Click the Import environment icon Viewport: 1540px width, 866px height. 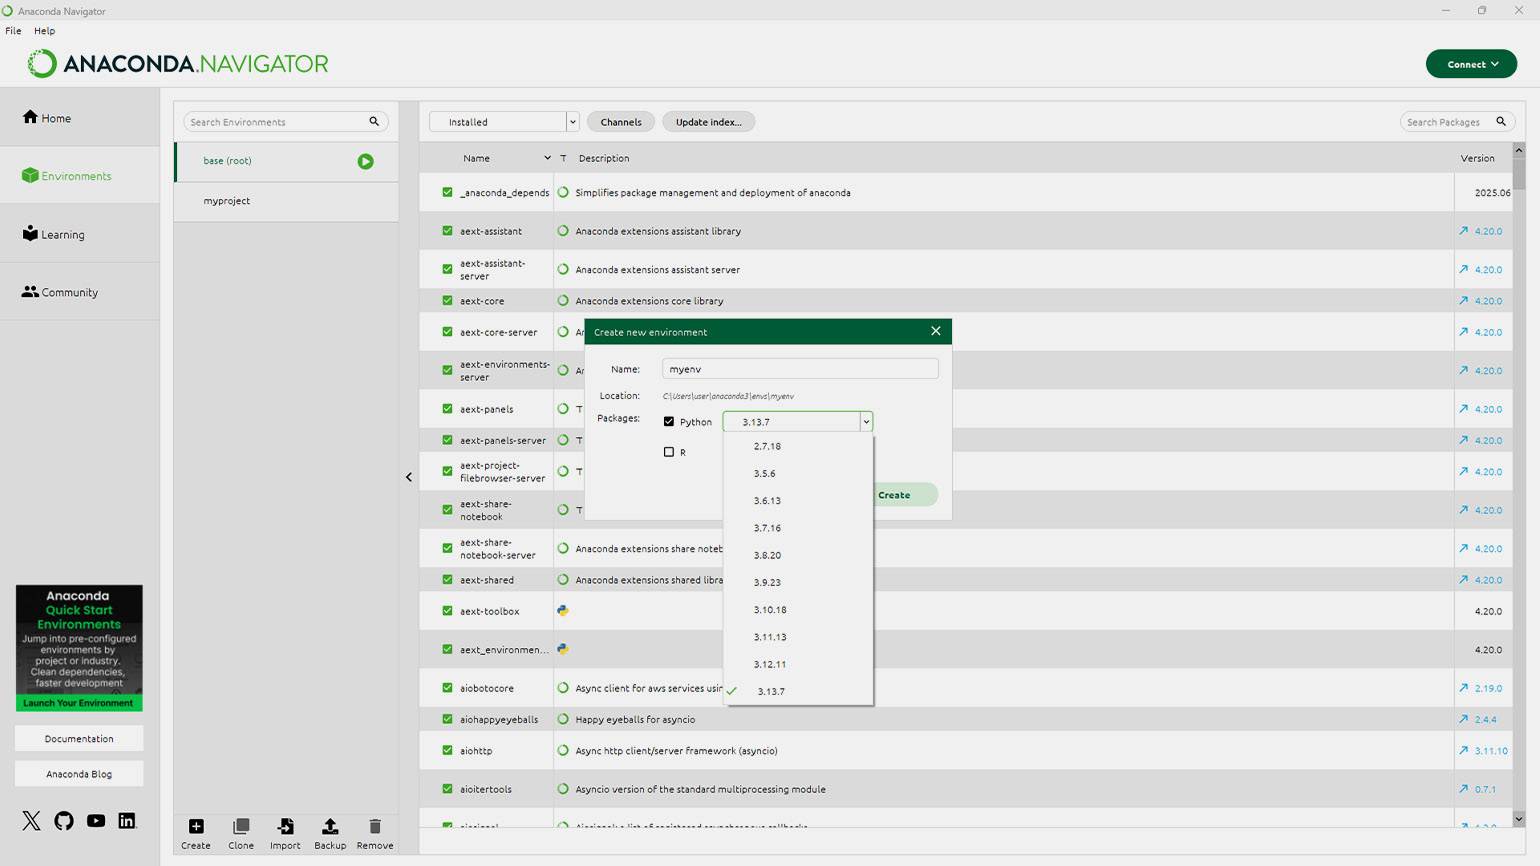click(x=285, y=827)
